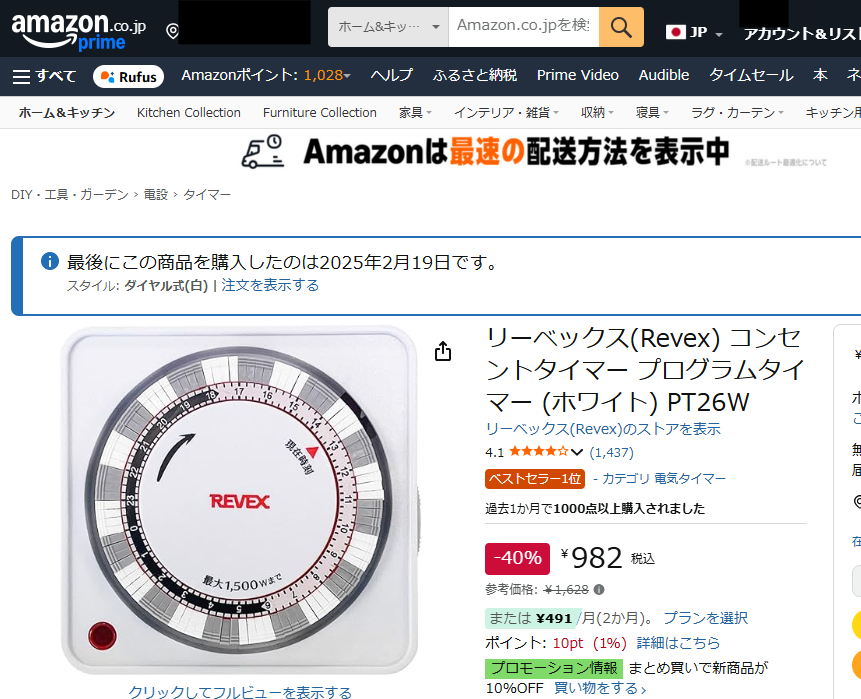Viewport: 861px width, 699px height.
Task: Click the Japan flag language icon
Action: 675,32
